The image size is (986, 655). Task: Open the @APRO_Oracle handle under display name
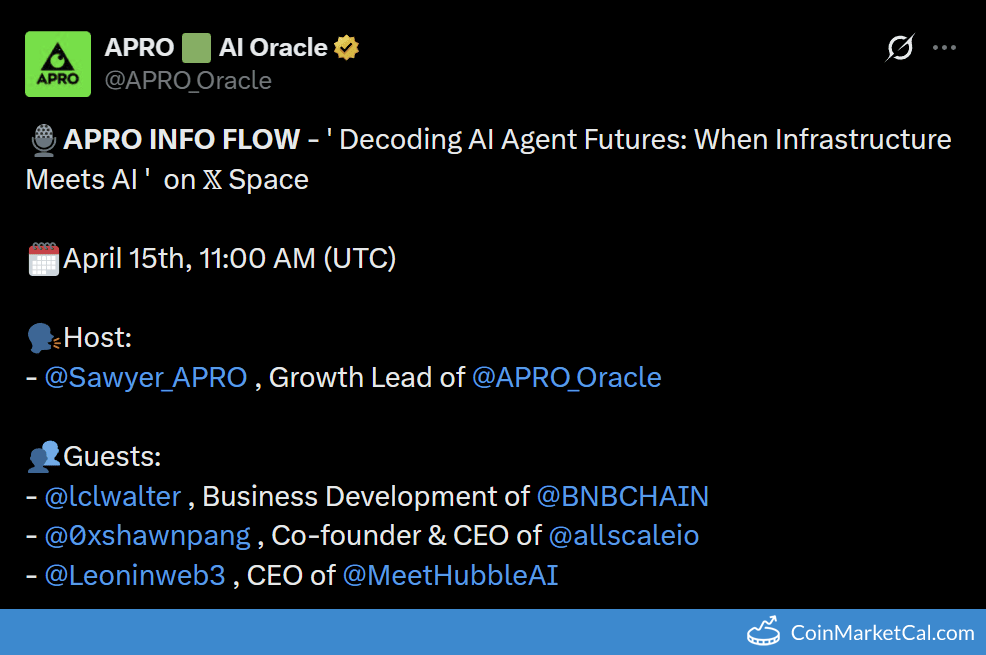188,80
